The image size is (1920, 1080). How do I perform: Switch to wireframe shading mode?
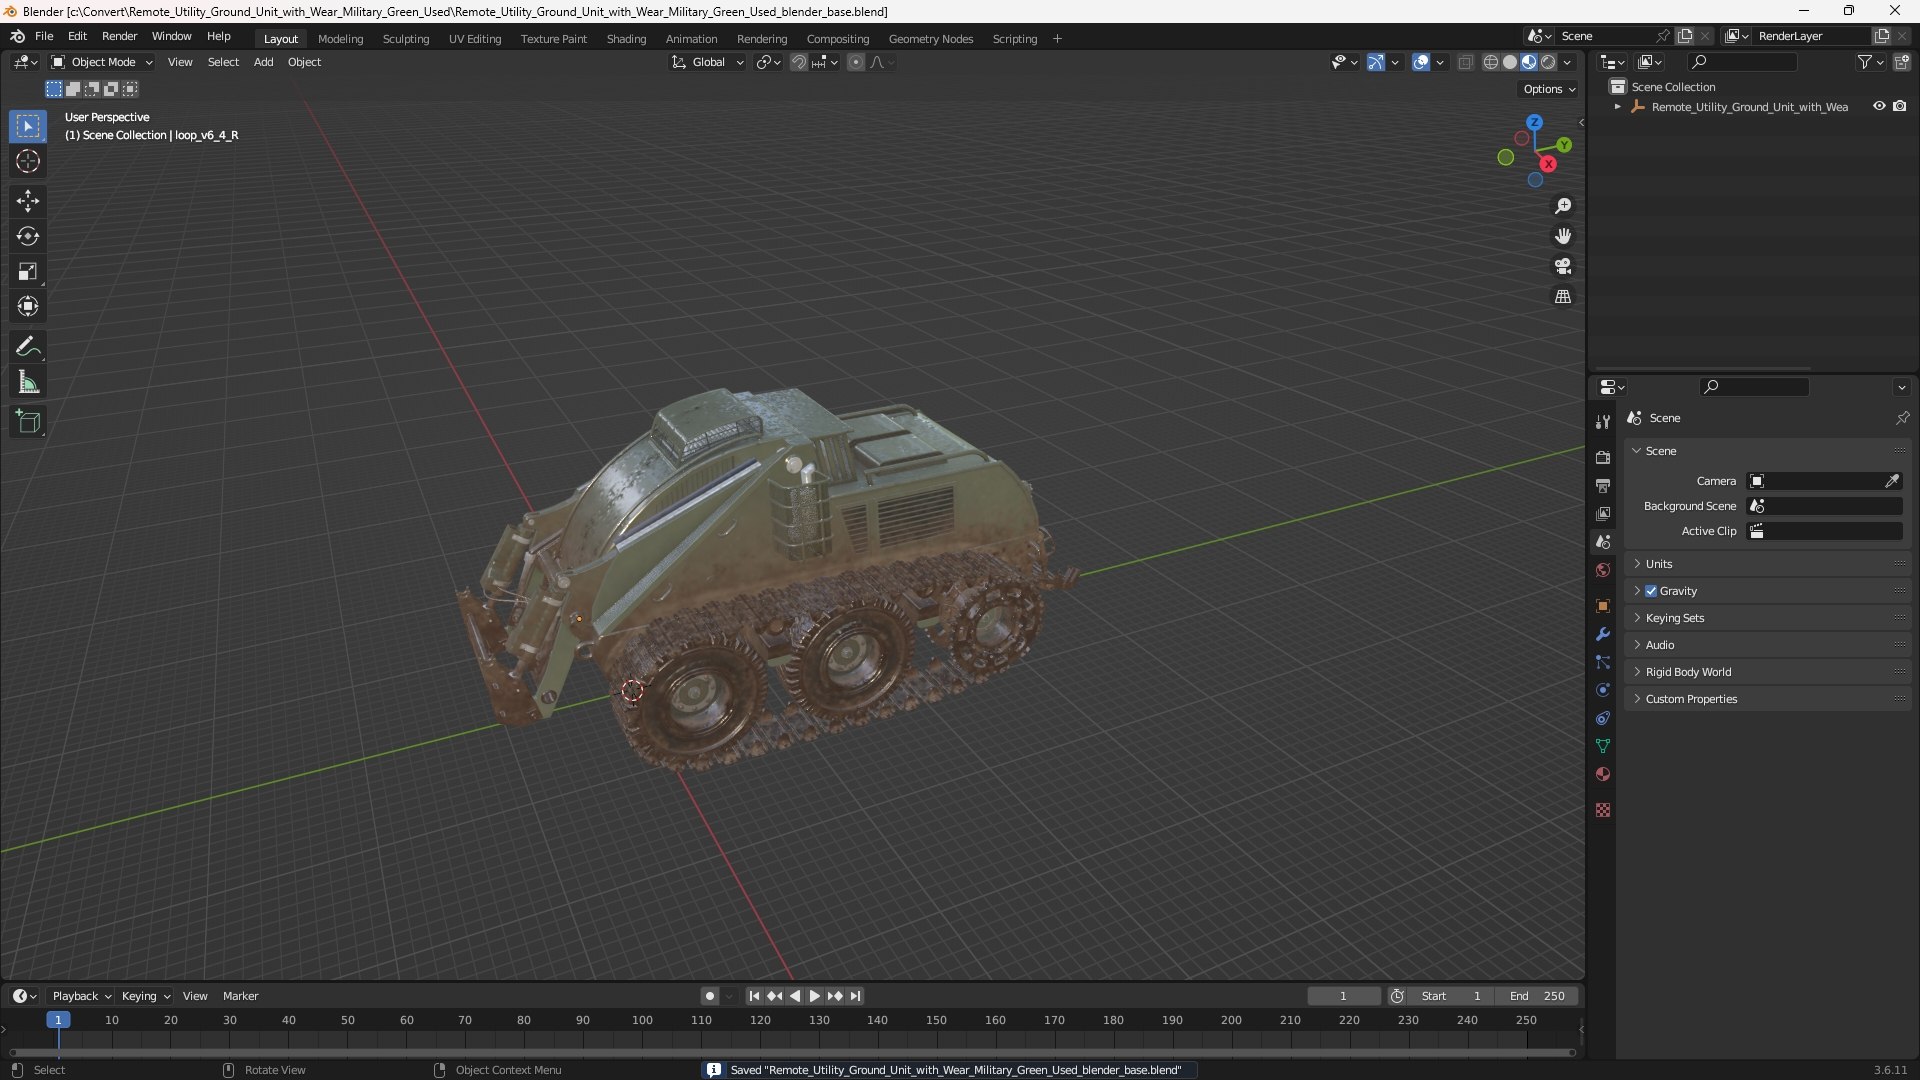click(1491, 62)
